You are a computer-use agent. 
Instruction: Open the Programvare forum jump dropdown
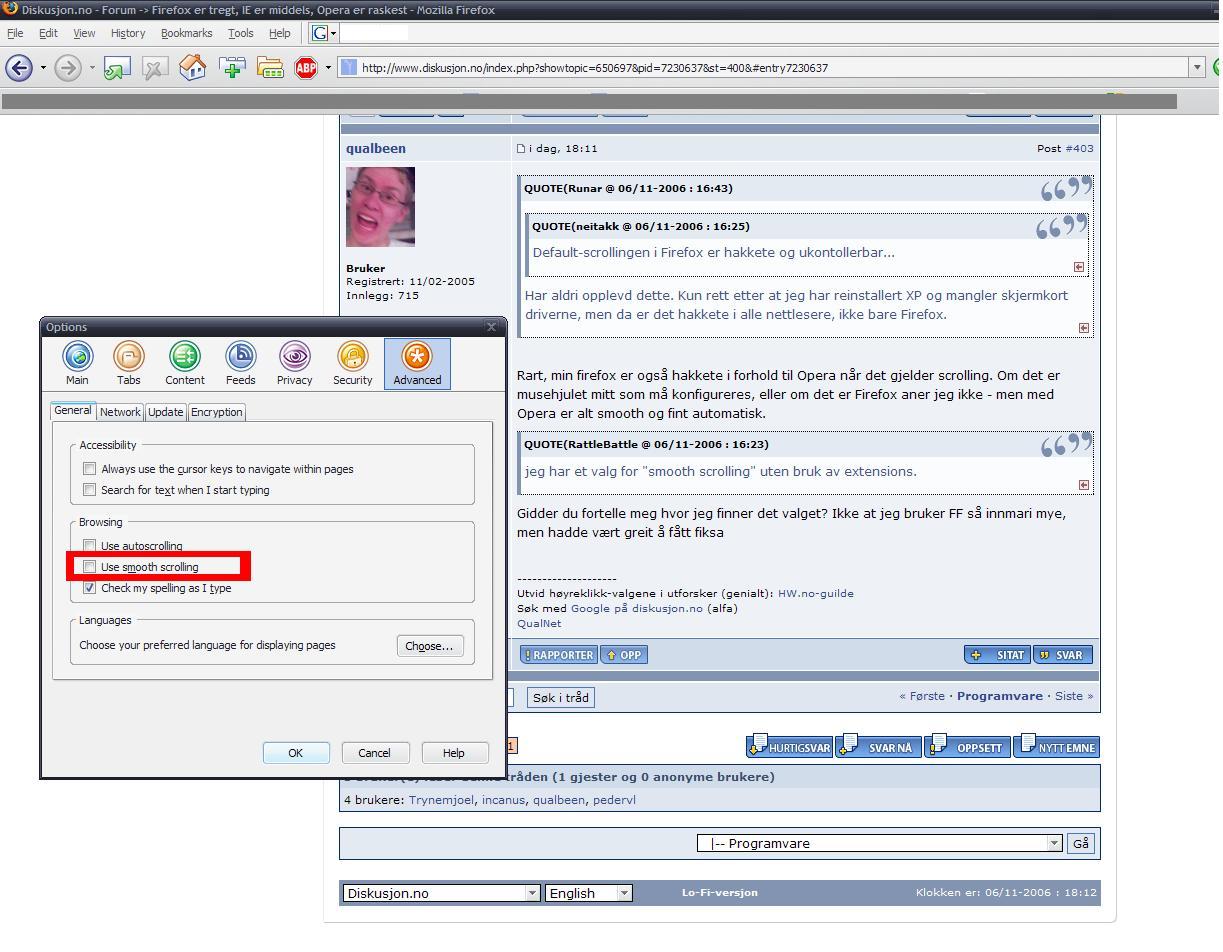pyautogui.click(x=1054, y=843)
